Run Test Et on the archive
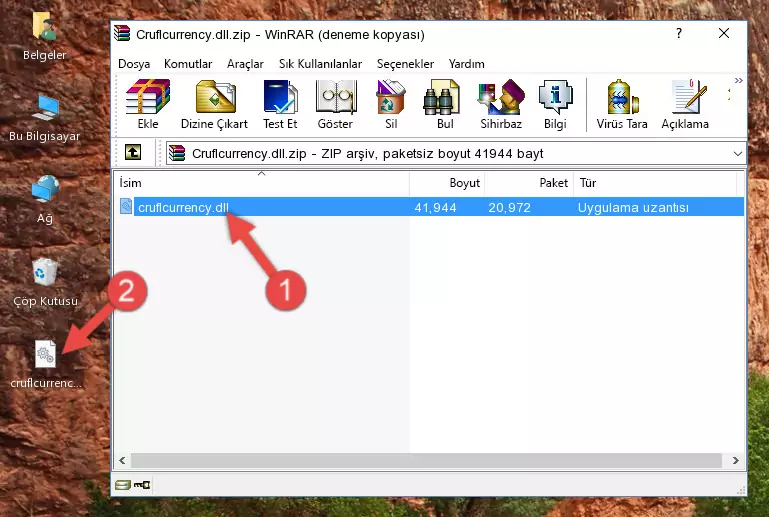 [280, 104]
